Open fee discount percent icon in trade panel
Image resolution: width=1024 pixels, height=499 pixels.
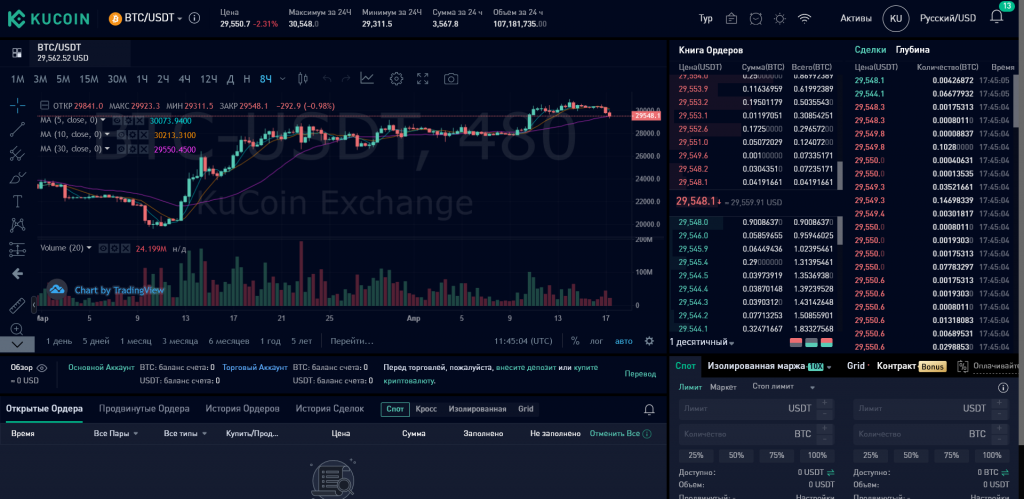[x=963, y=366]
